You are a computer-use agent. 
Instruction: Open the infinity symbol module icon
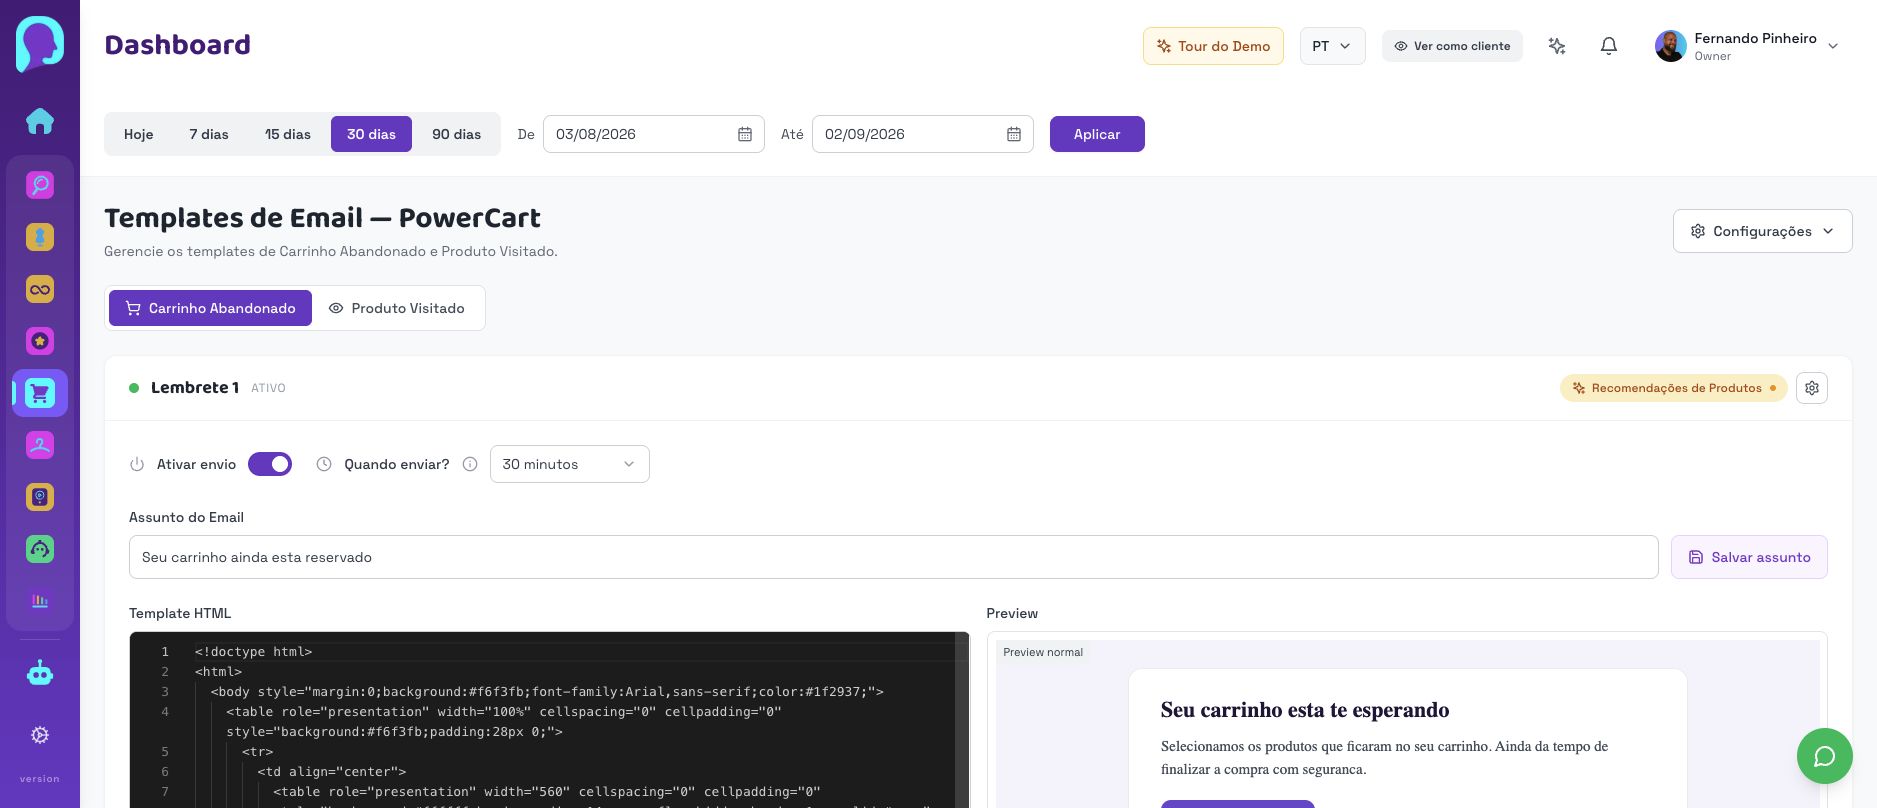(x=40, y=289)
